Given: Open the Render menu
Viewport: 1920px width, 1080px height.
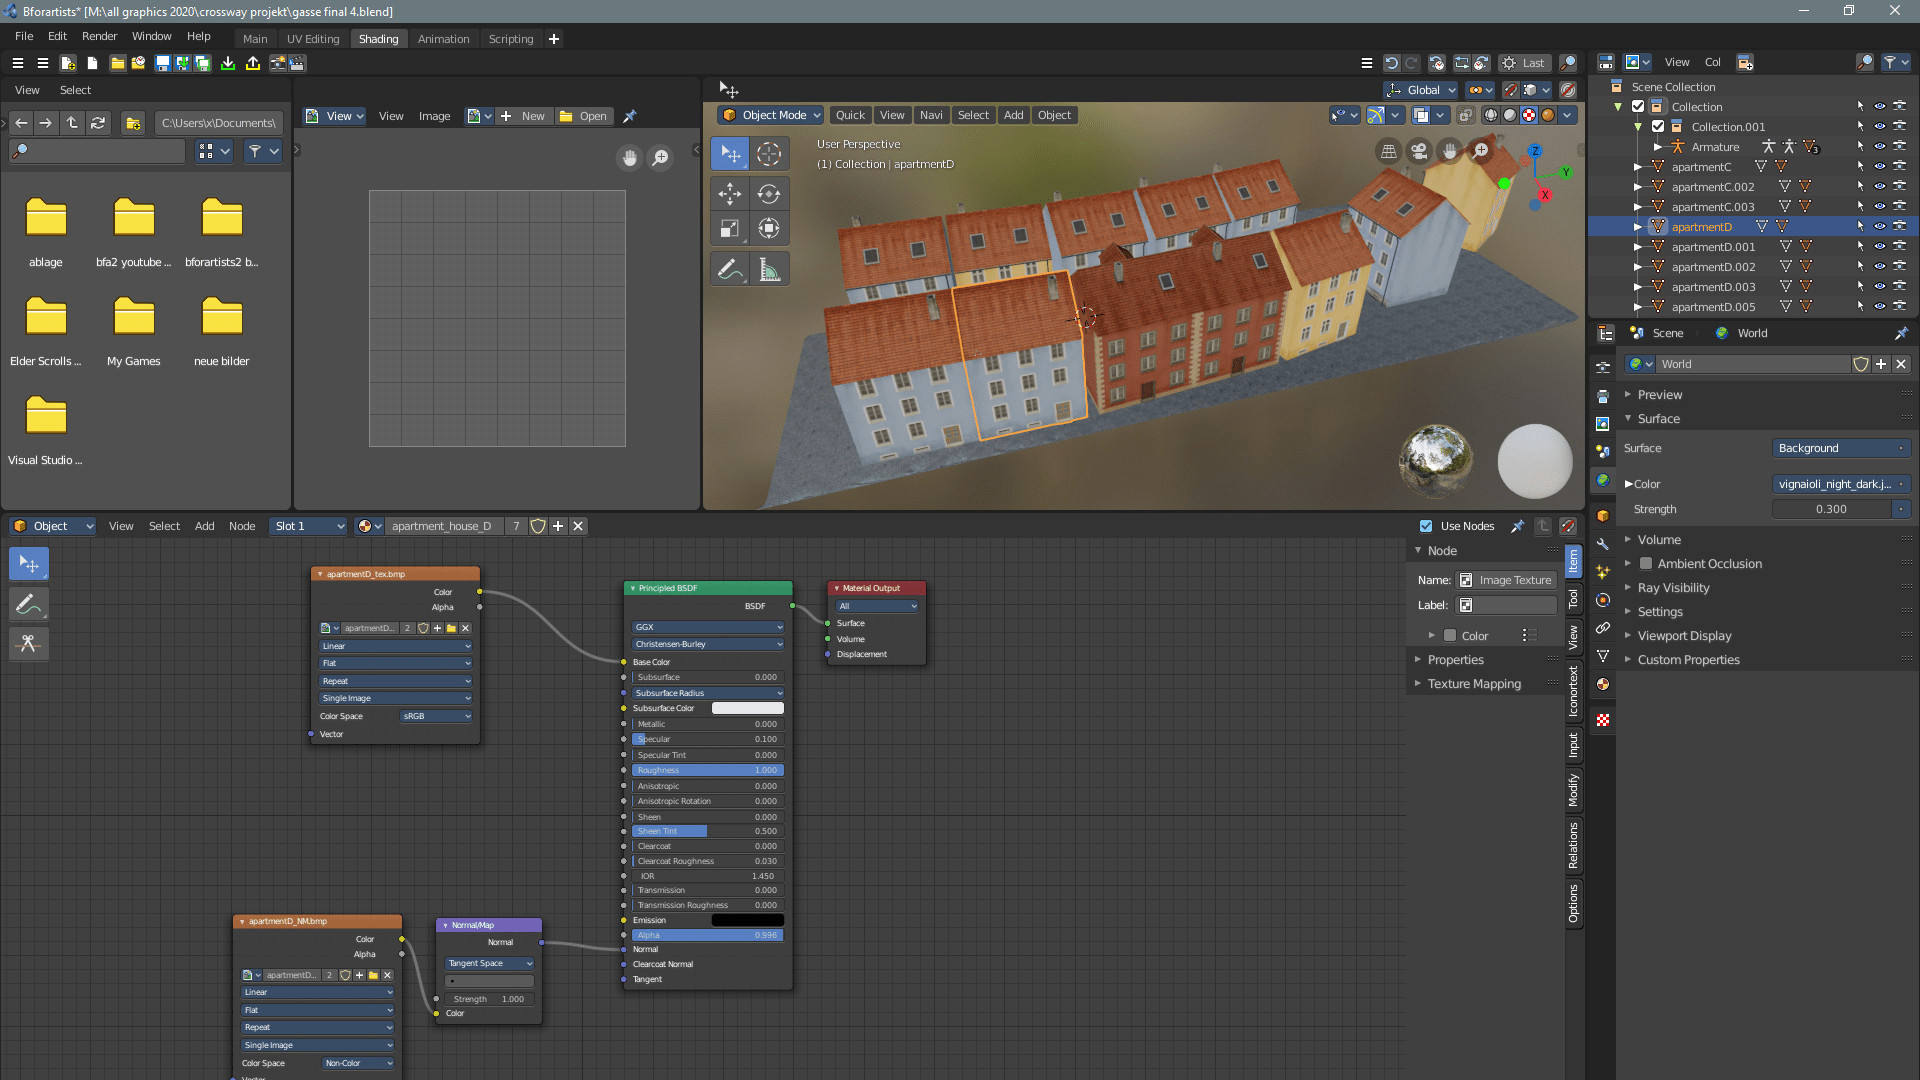Looking at the screenshot, I should point(99,36).
